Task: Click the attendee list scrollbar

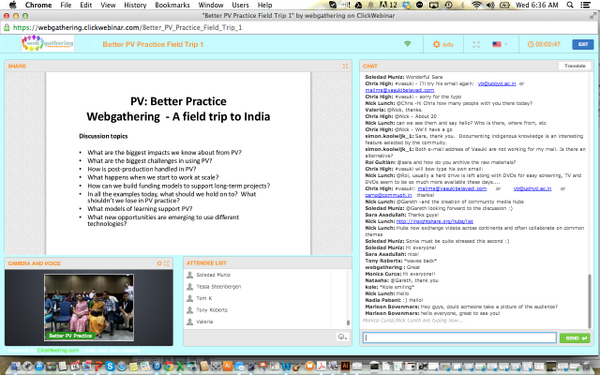Action: [348, 323]
